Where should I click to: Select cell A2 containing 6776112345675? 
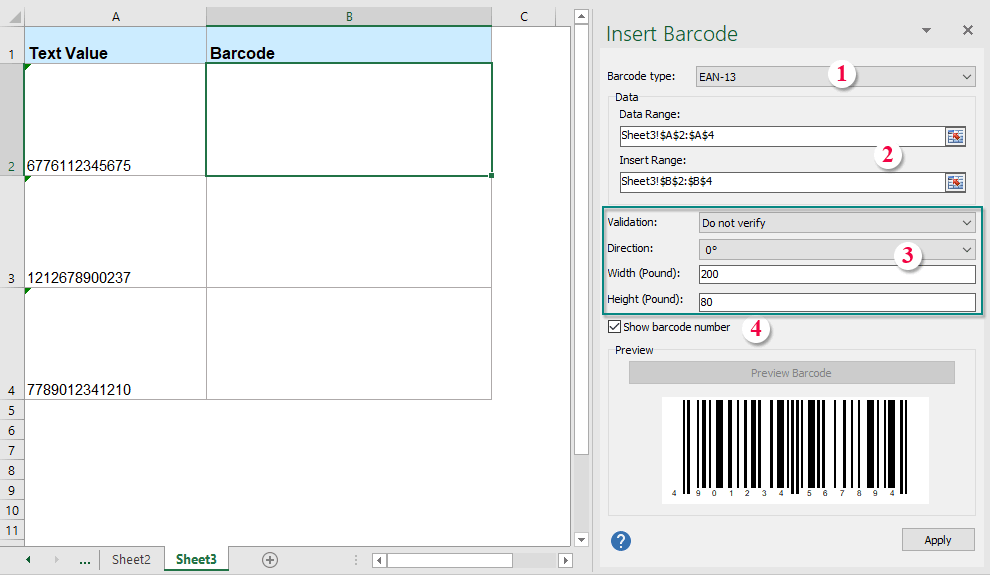pos(115,120)
